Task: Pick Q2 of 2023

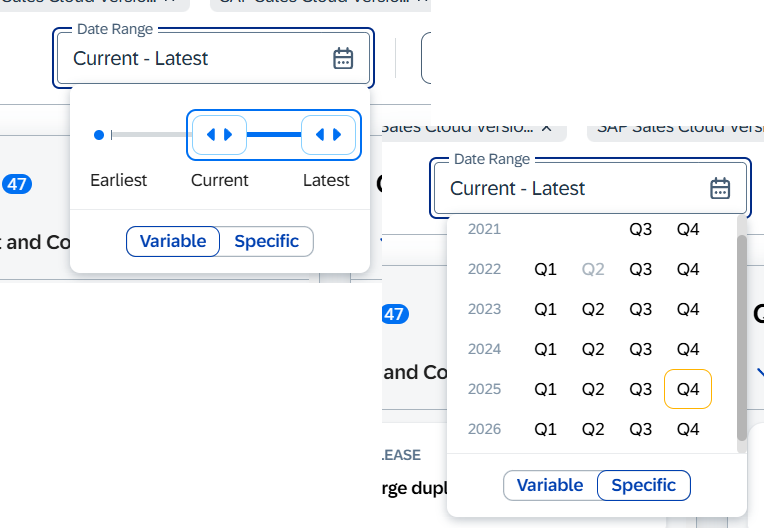Action: pos(593,309)
